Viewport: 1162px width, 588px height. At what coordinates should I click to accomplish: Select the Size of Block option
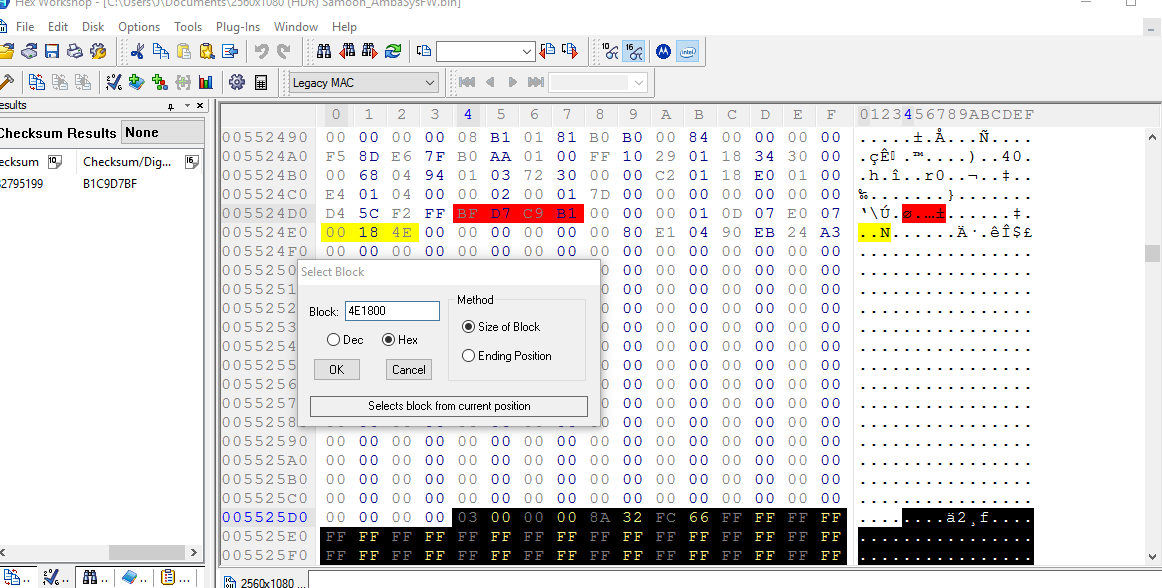pos(469,327)
